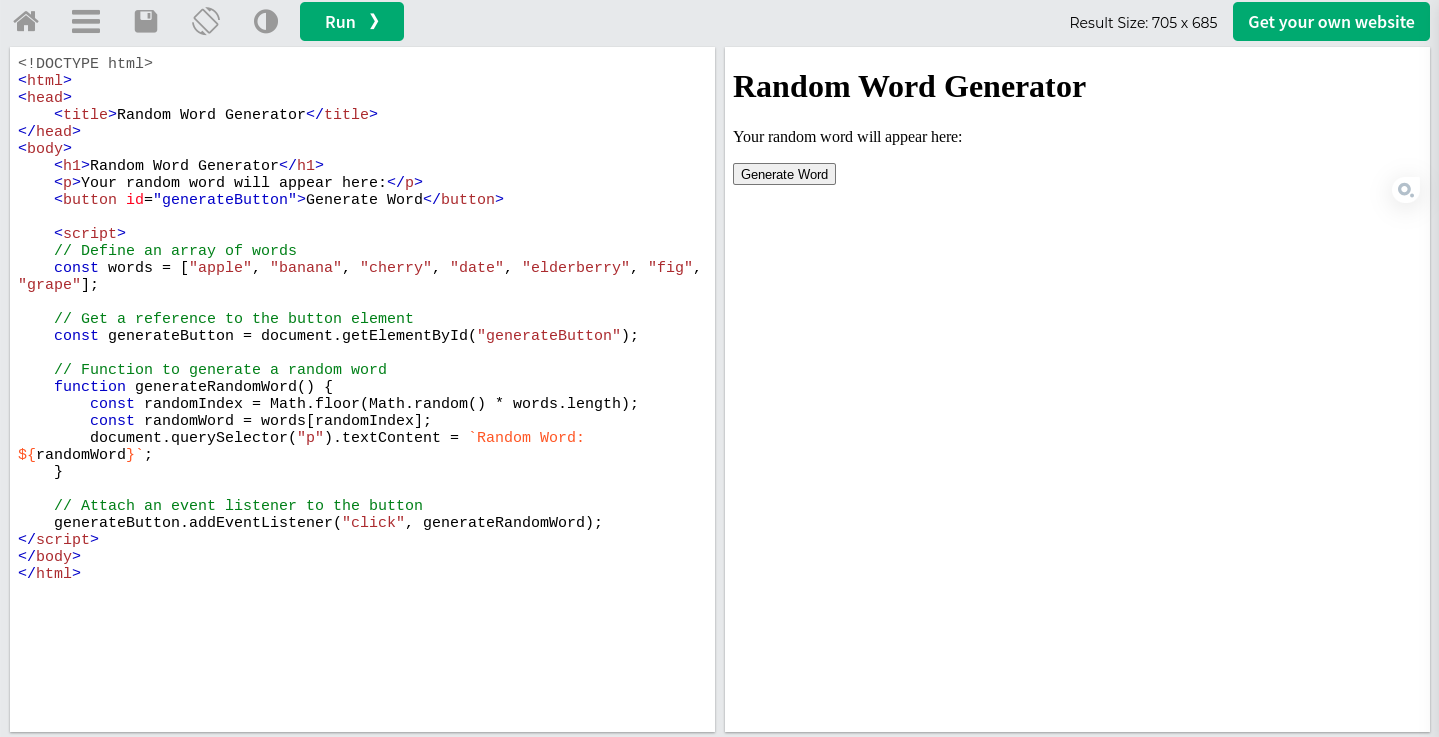Image resolution: width=1439 pixels, height=737 pixels.
Task: Expand the menu with the three-line icon
Action: (x=85, y=21)
